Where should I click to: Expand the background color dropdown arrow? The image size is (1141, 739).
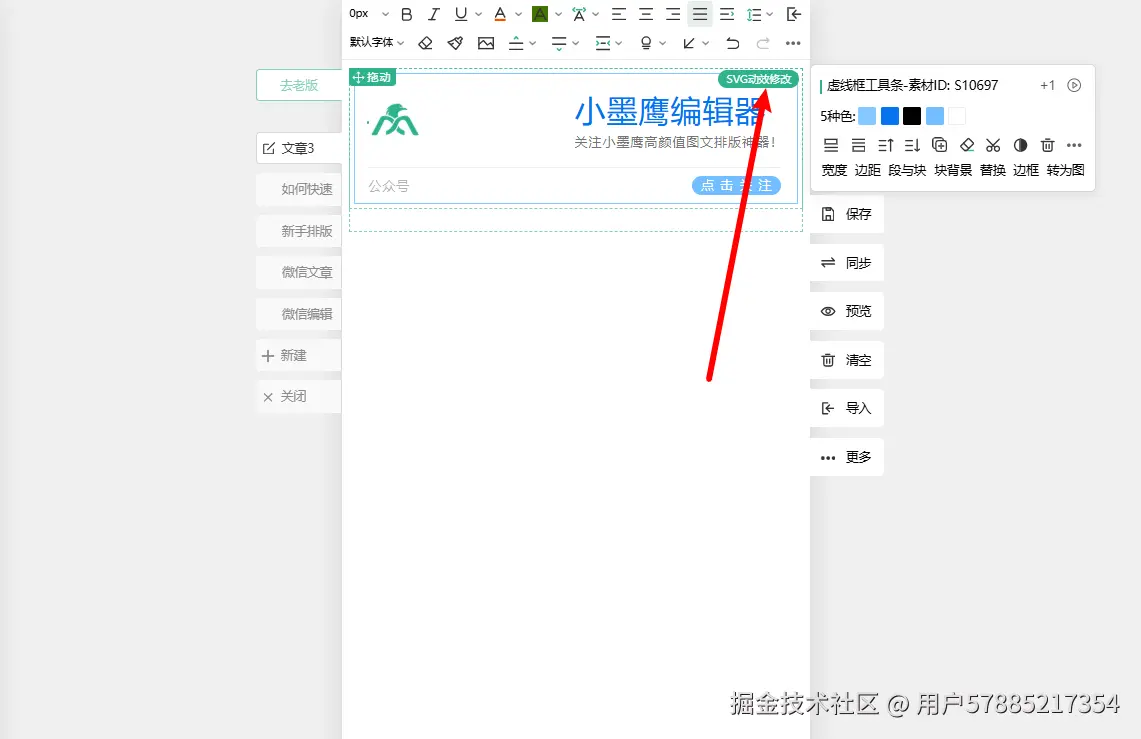558,14
